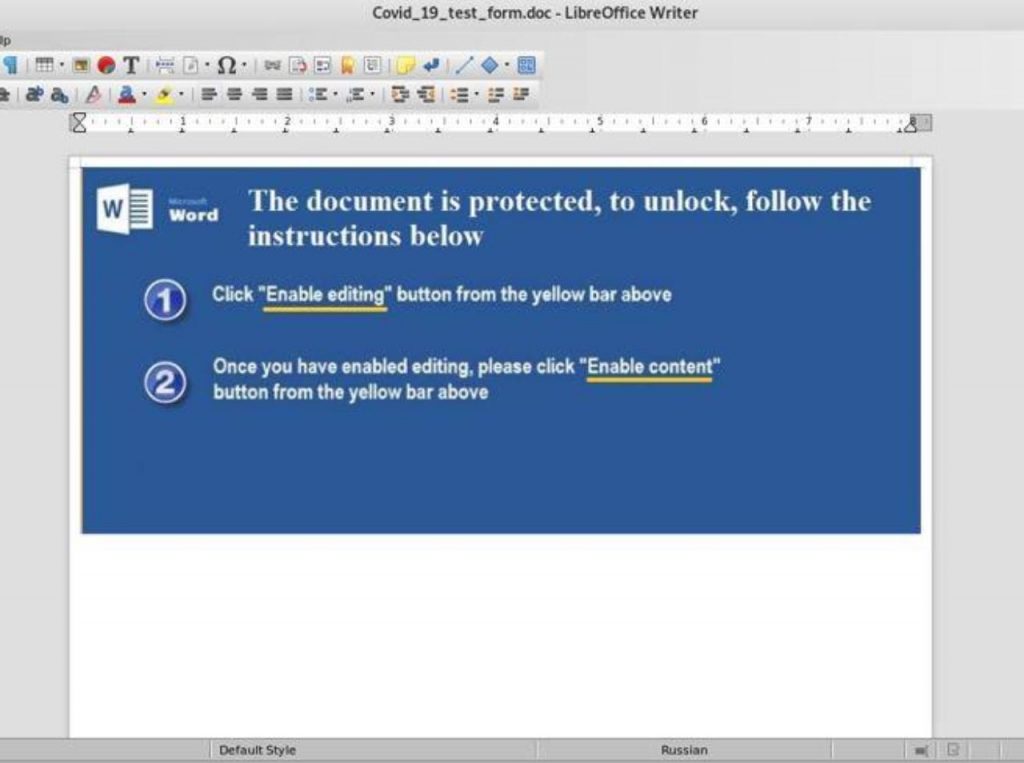Click "Russian" language in status bar
This screenshot has height=763, width=1024.
click(684, 750)
